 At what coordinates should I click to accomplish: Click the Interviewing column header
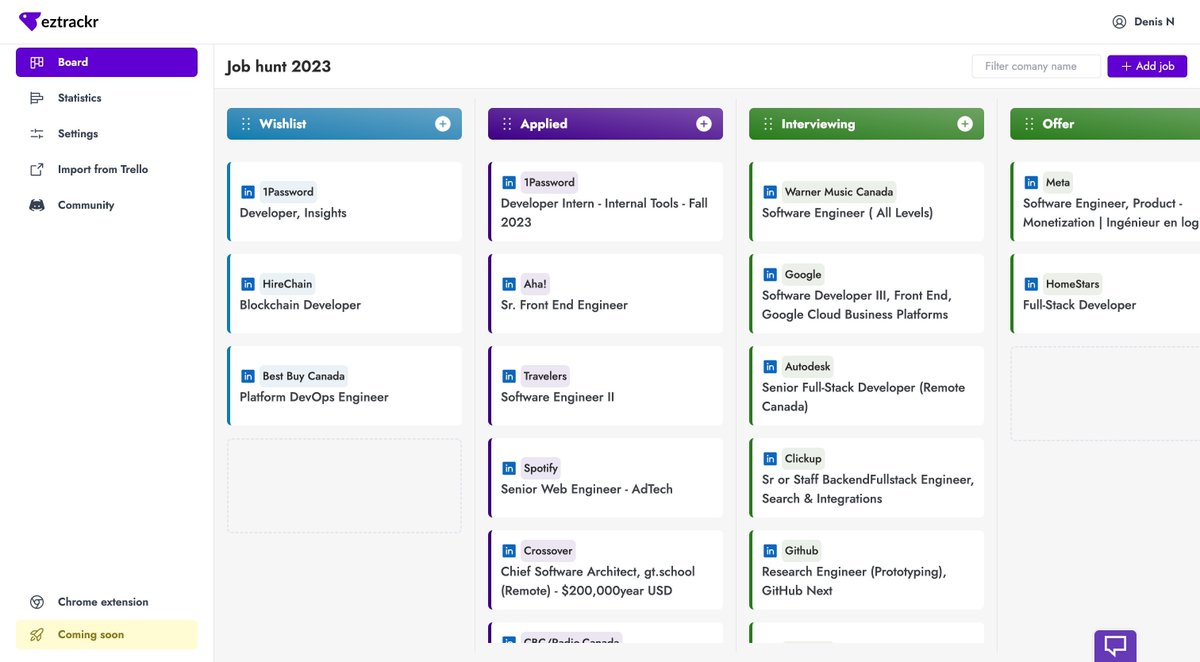[866, 124]
